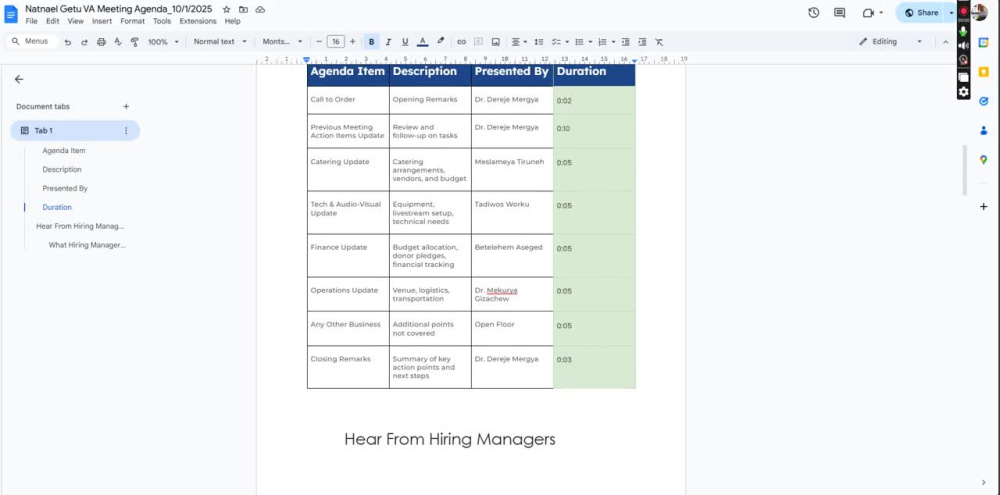Toggle bold formatting
Screen dimensions: 1000x495
[x=371, y=42]
